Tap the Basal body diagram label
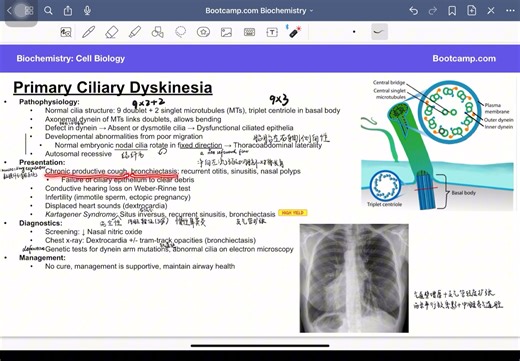This screenshot has width=520, height=361. pos(464,193)
